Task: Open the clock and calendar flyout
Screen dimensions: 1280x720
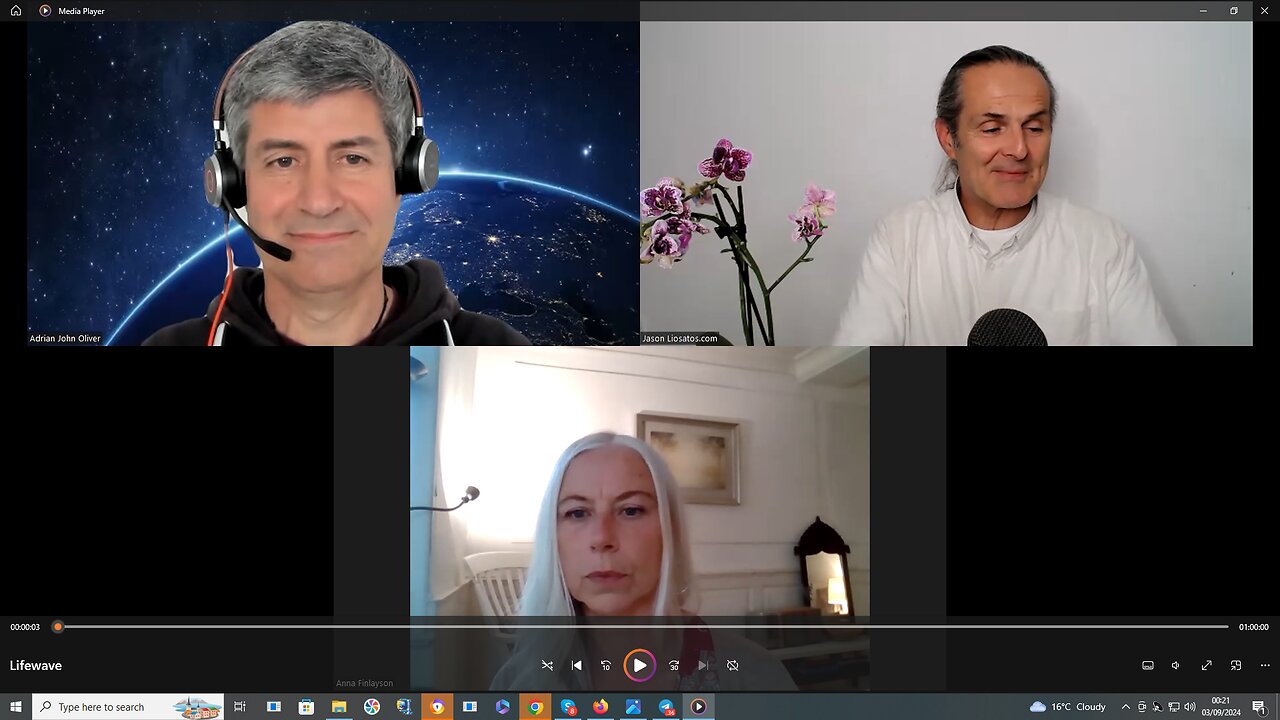Action: [1220, 707]
